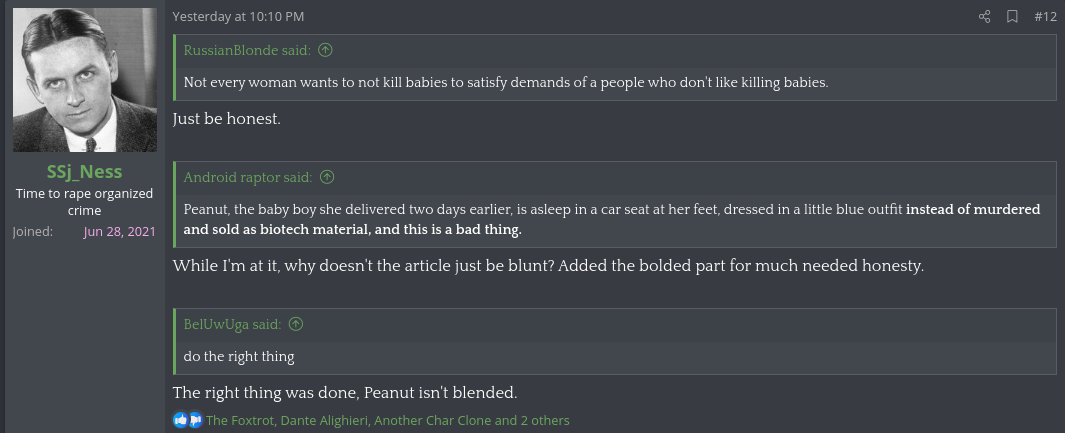Click arrow icon beside Android raptor said
This screenshot has height=433, width=1065.
[x=327, y=177]
